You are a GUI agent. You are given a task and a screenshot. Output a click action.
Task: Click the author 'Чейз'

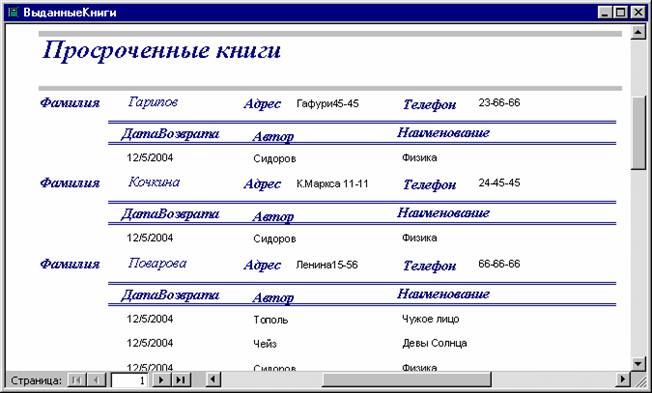(265, 344)
